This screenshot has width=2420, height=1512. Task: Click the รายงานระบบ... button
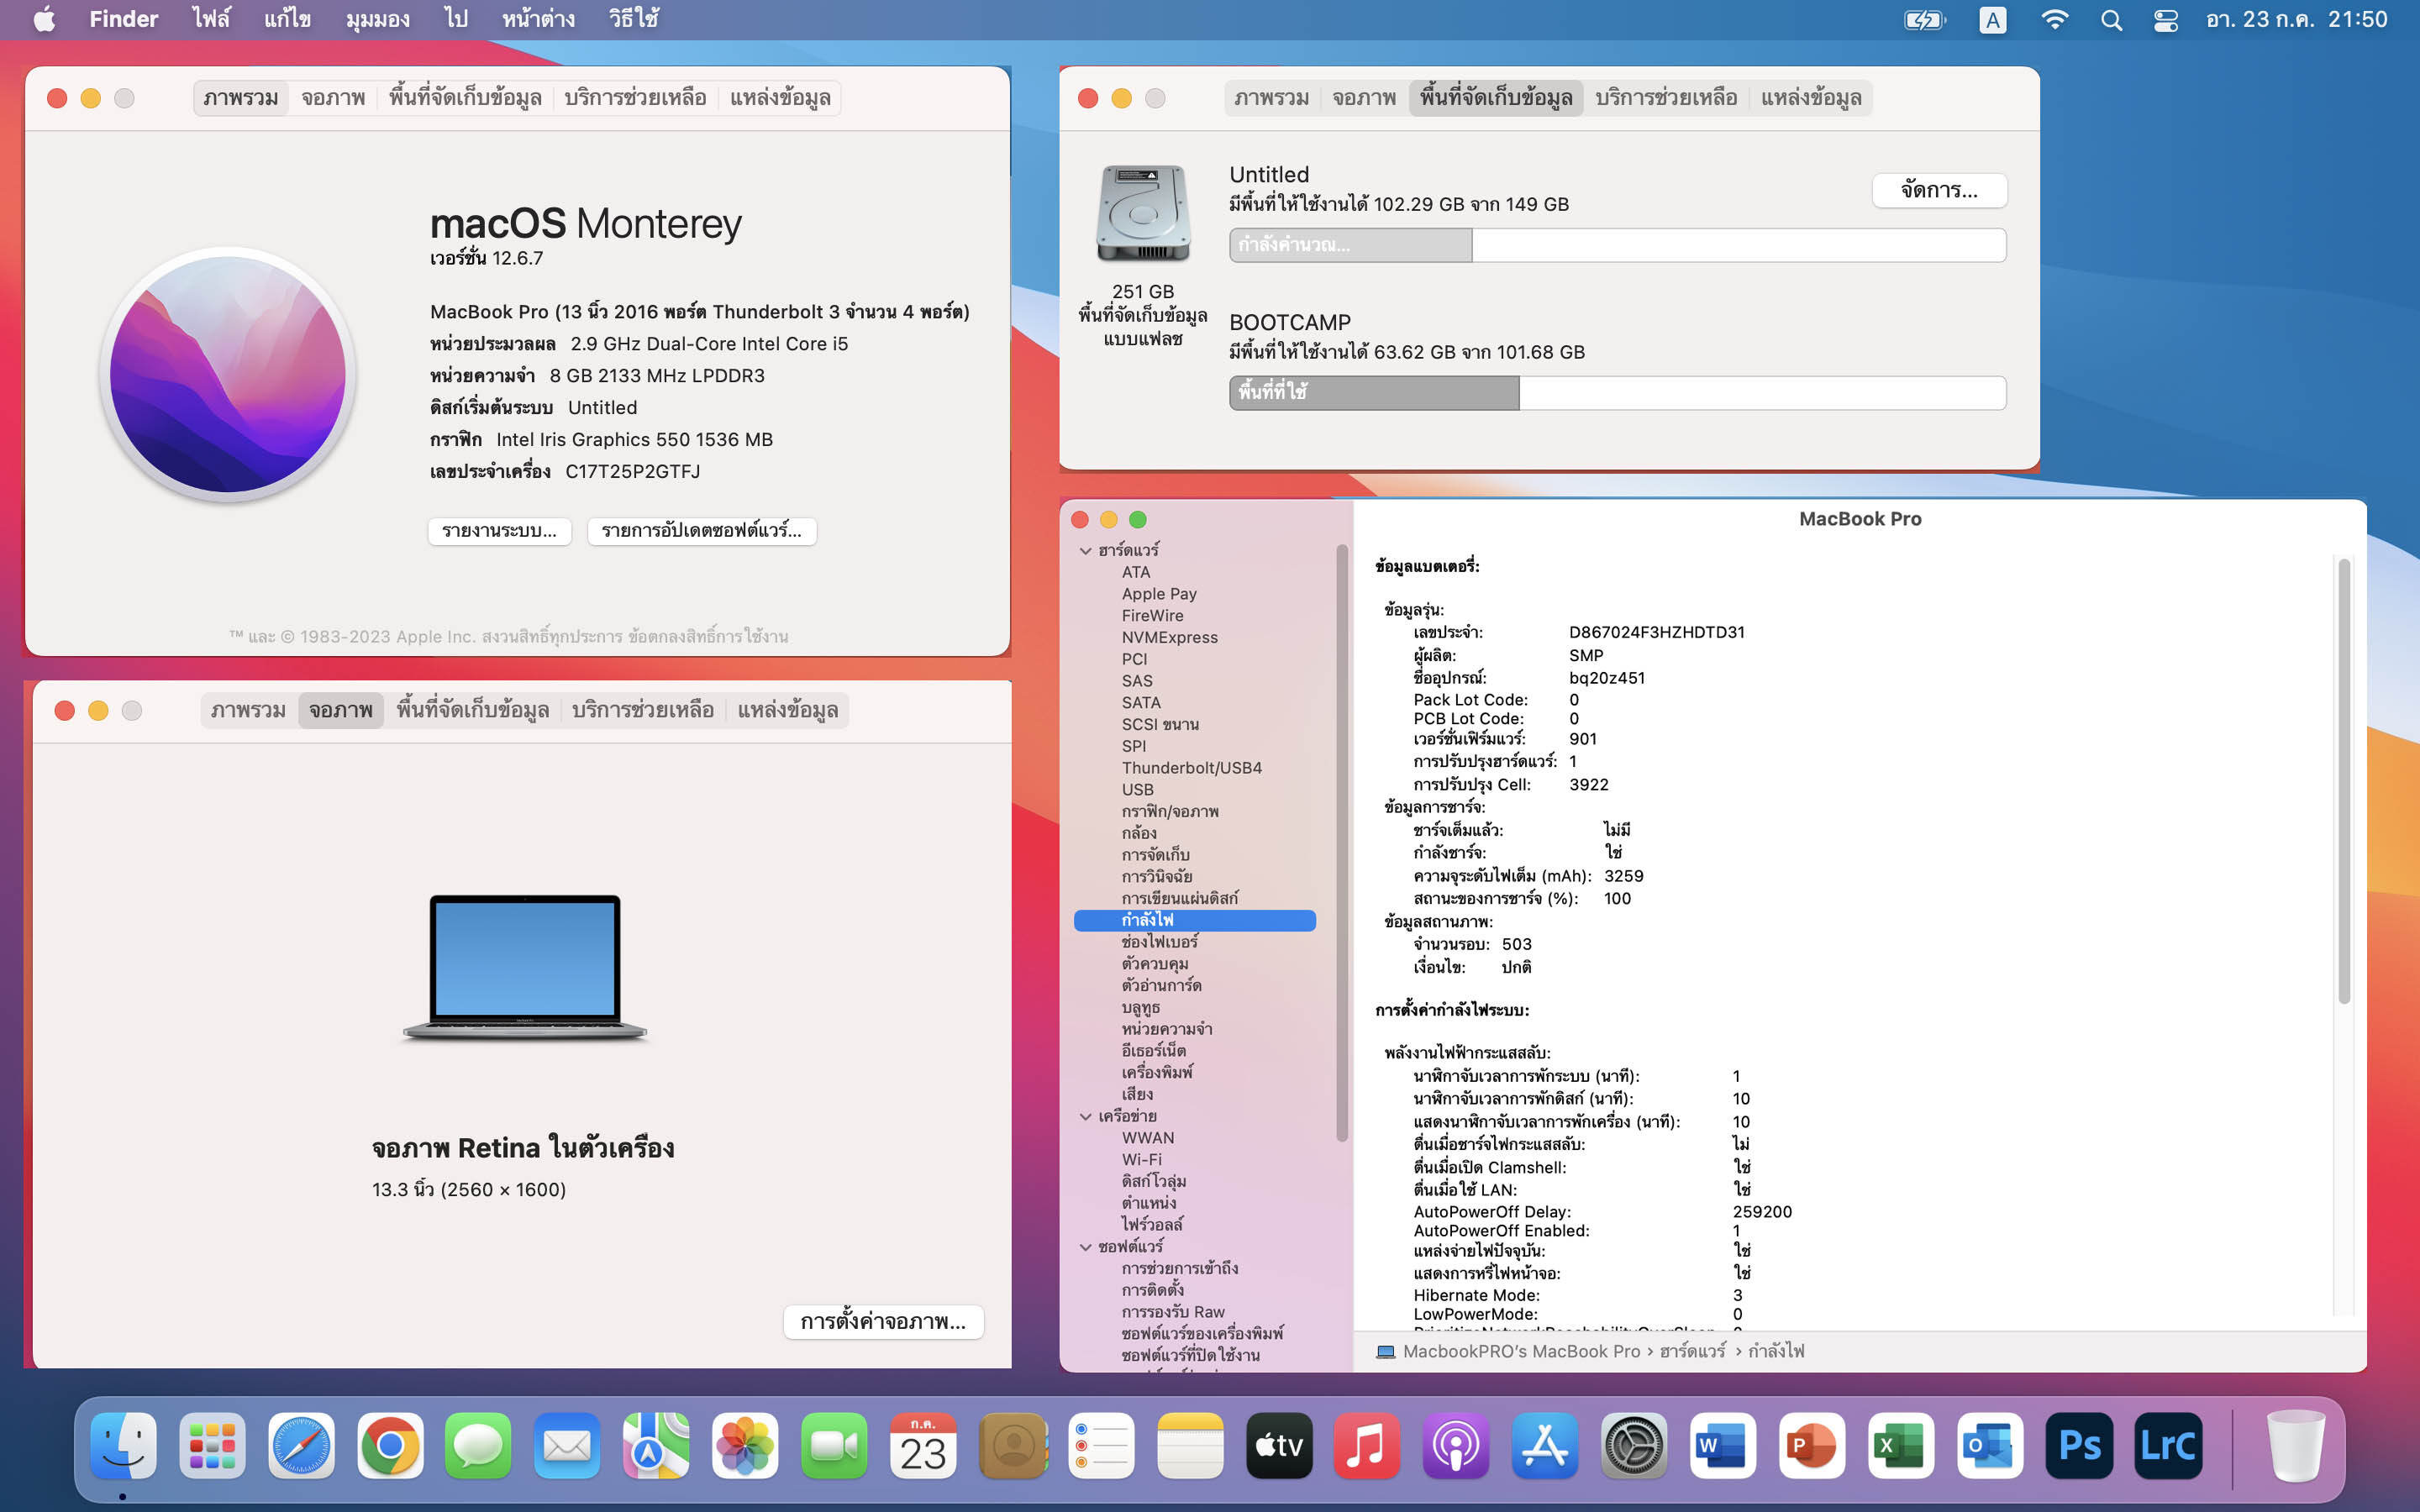(499, 531)
